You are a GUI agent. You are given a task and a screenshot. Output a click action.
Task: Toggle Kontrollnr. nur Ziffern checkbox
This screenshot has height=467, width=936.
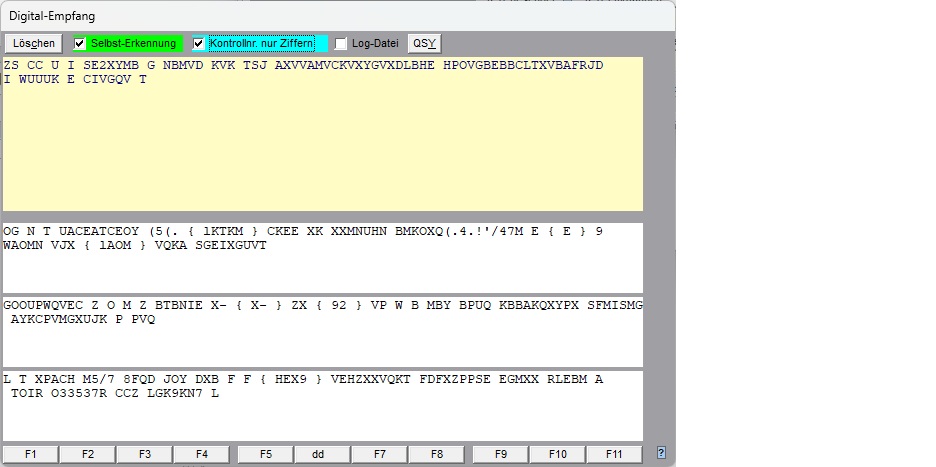(x=199, y=44)
